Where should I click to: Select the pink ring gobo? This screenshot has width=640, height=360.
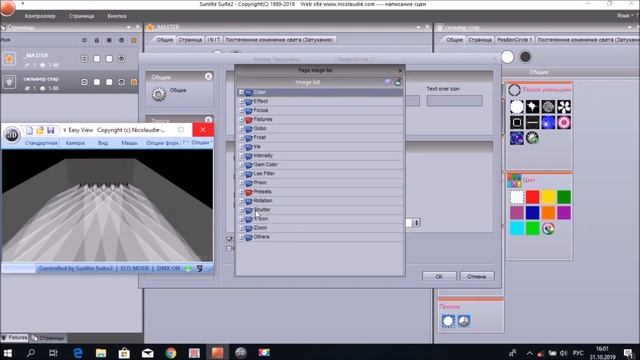[564, 122]
